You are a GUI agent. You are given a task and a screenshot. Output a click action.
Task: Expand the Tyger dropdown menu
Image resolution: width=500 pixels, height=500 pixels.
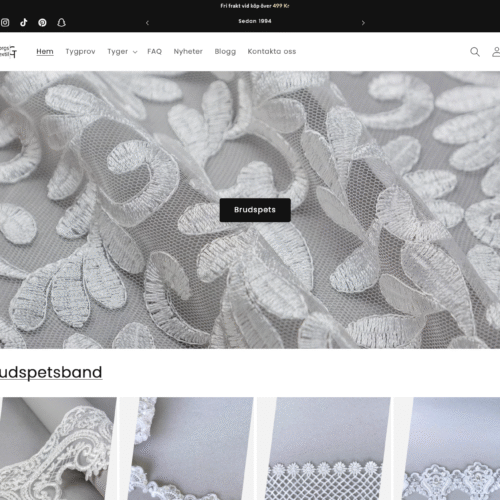(122, 52)
